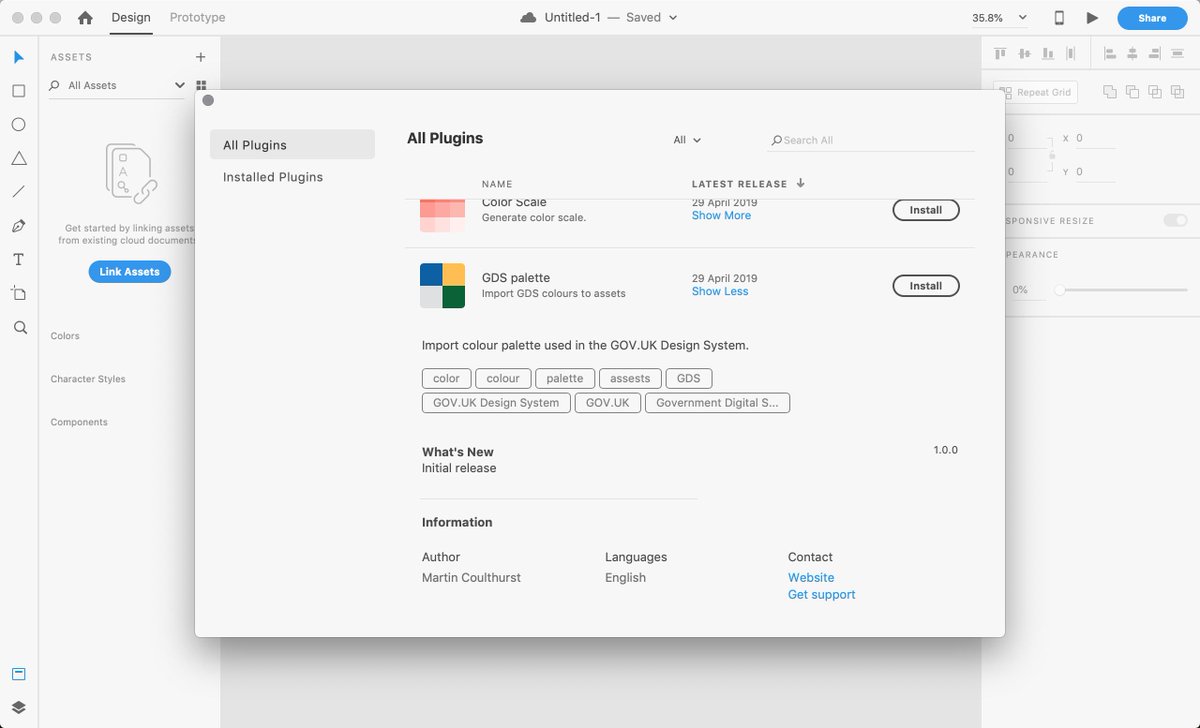Close the plugins dialog
Screen dimensions: 1200x728
208,100
